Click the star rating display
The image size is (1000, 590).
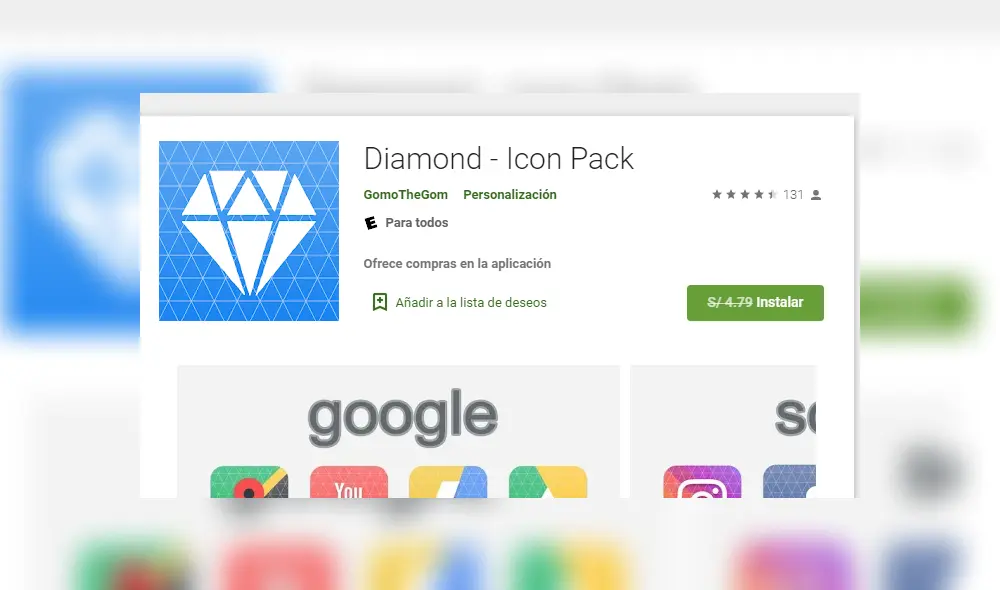(744, 195)
